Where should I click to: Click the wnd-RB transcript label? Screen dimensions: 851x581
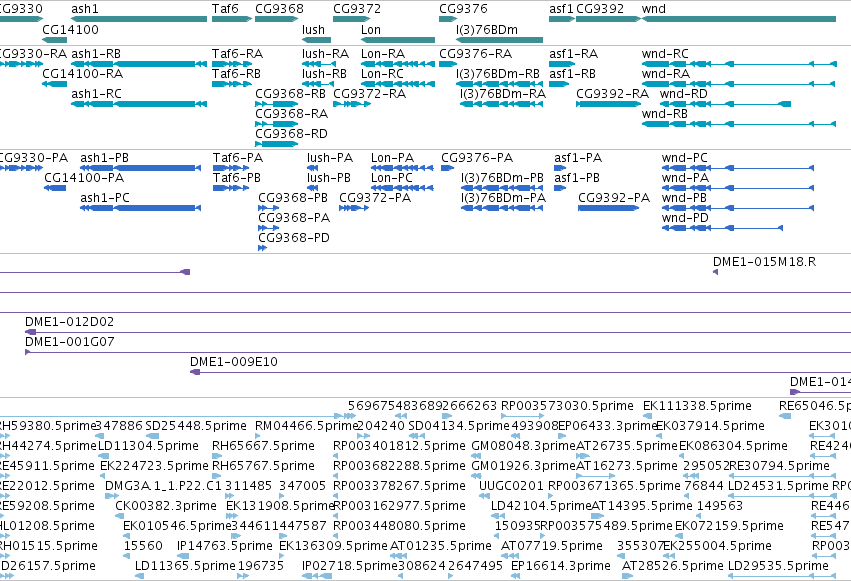(x=665, y=114)
